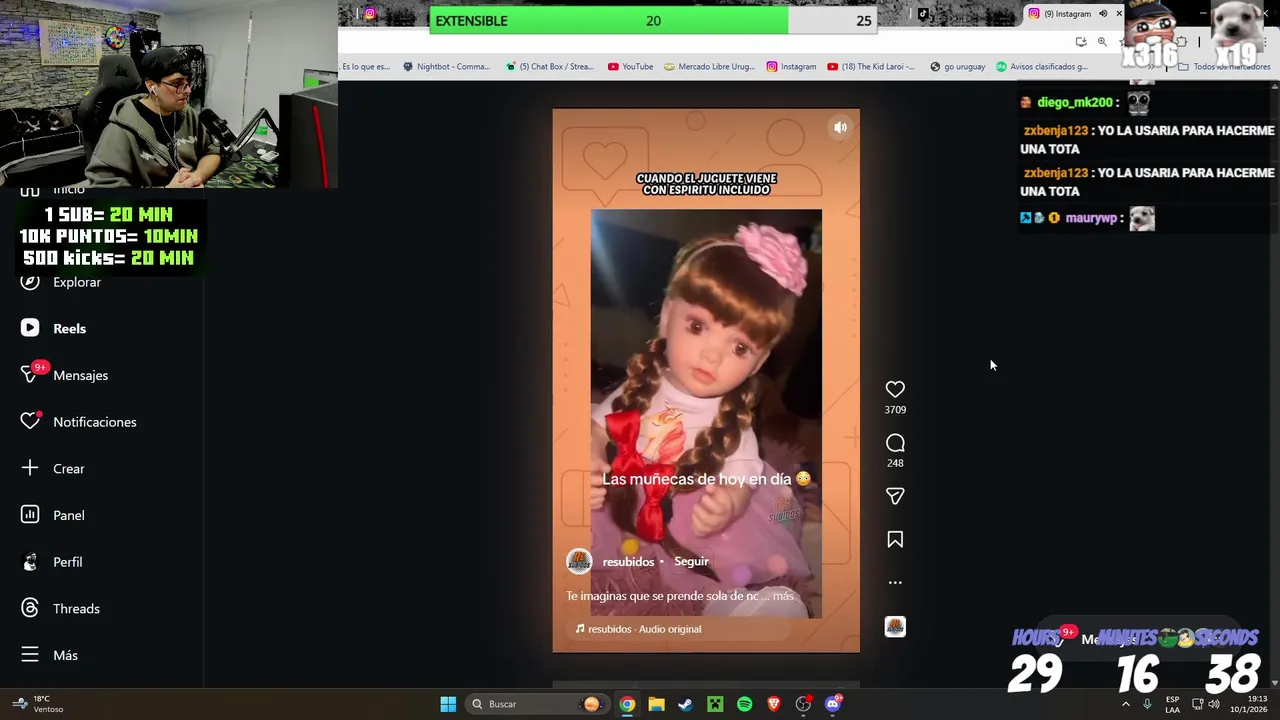
Task: Open the reel's three-dot options menu
Action: [x=895, y=582]
